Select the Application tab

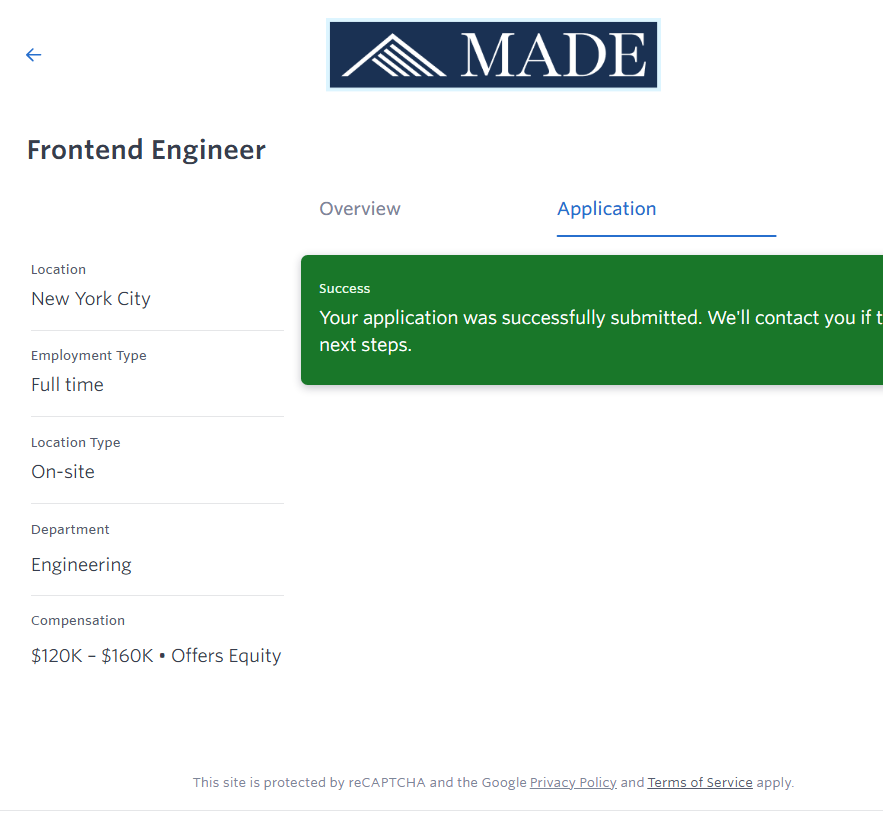(607, 209)
